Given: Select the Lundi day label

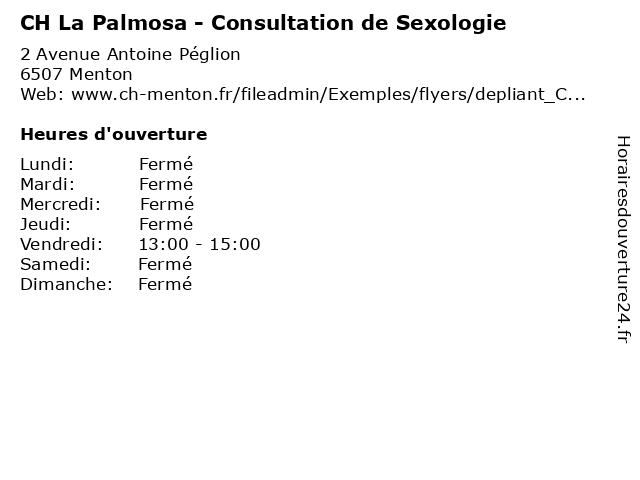Looking at the screenshot, I should coord(47,164).
